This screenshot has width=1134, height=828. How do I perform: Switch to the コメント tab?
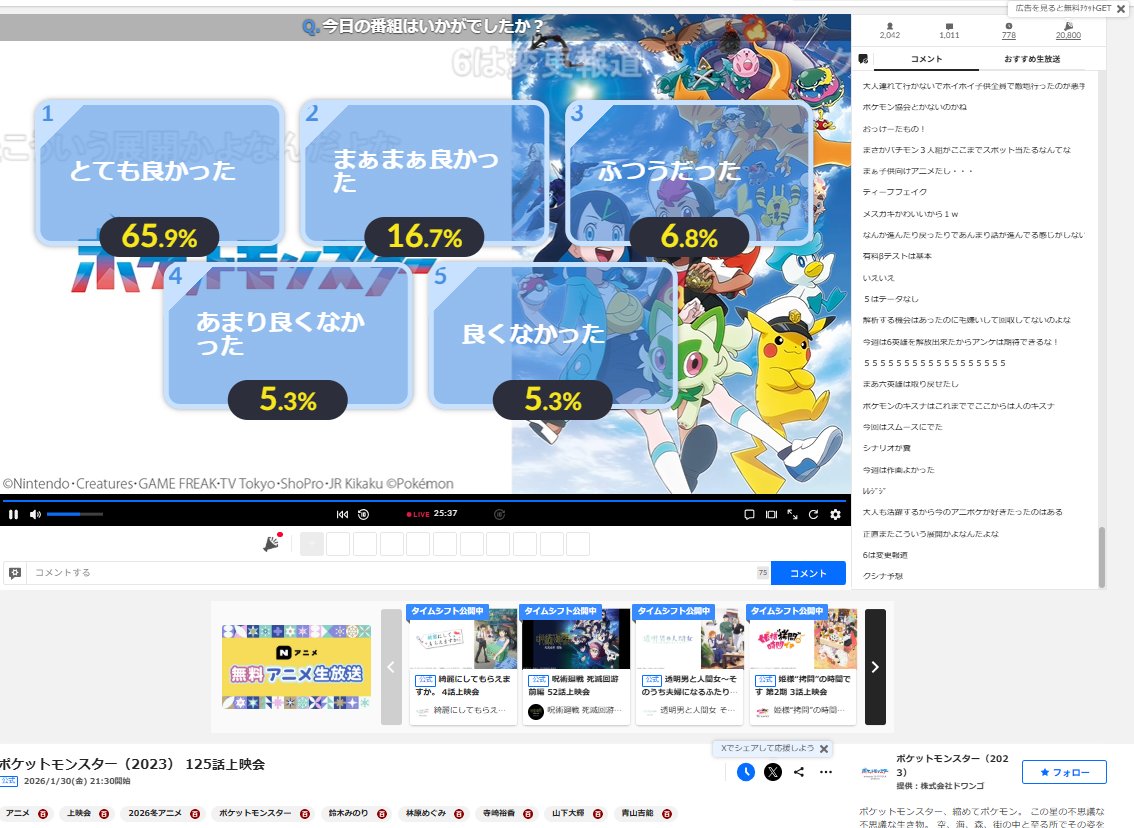click(926, 59)
